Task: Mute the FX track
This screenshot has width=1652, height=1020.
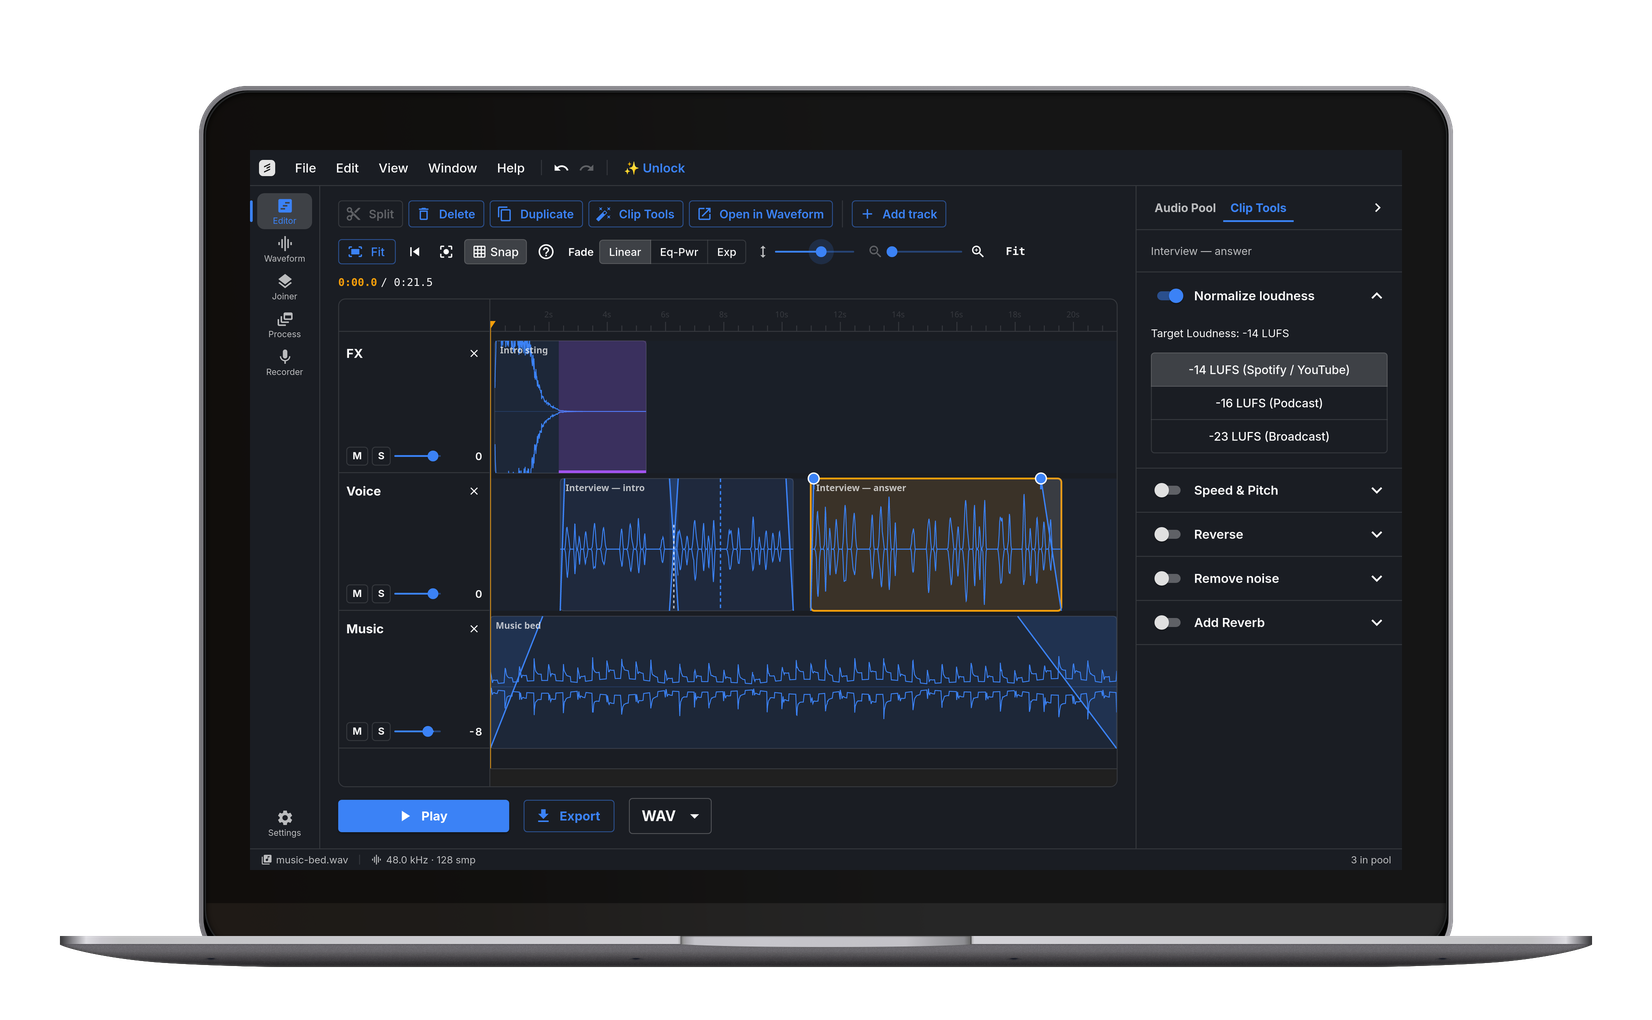Action: pyautogui.click(x=357, y=456)
